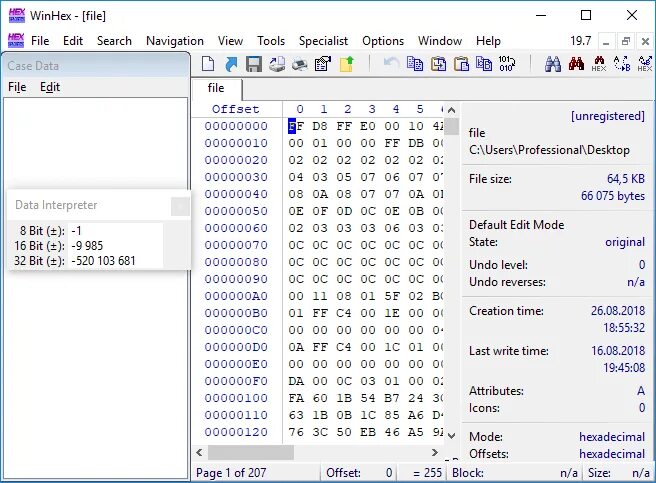
Task: Open the file Properties icon
Action: point(323,64)
